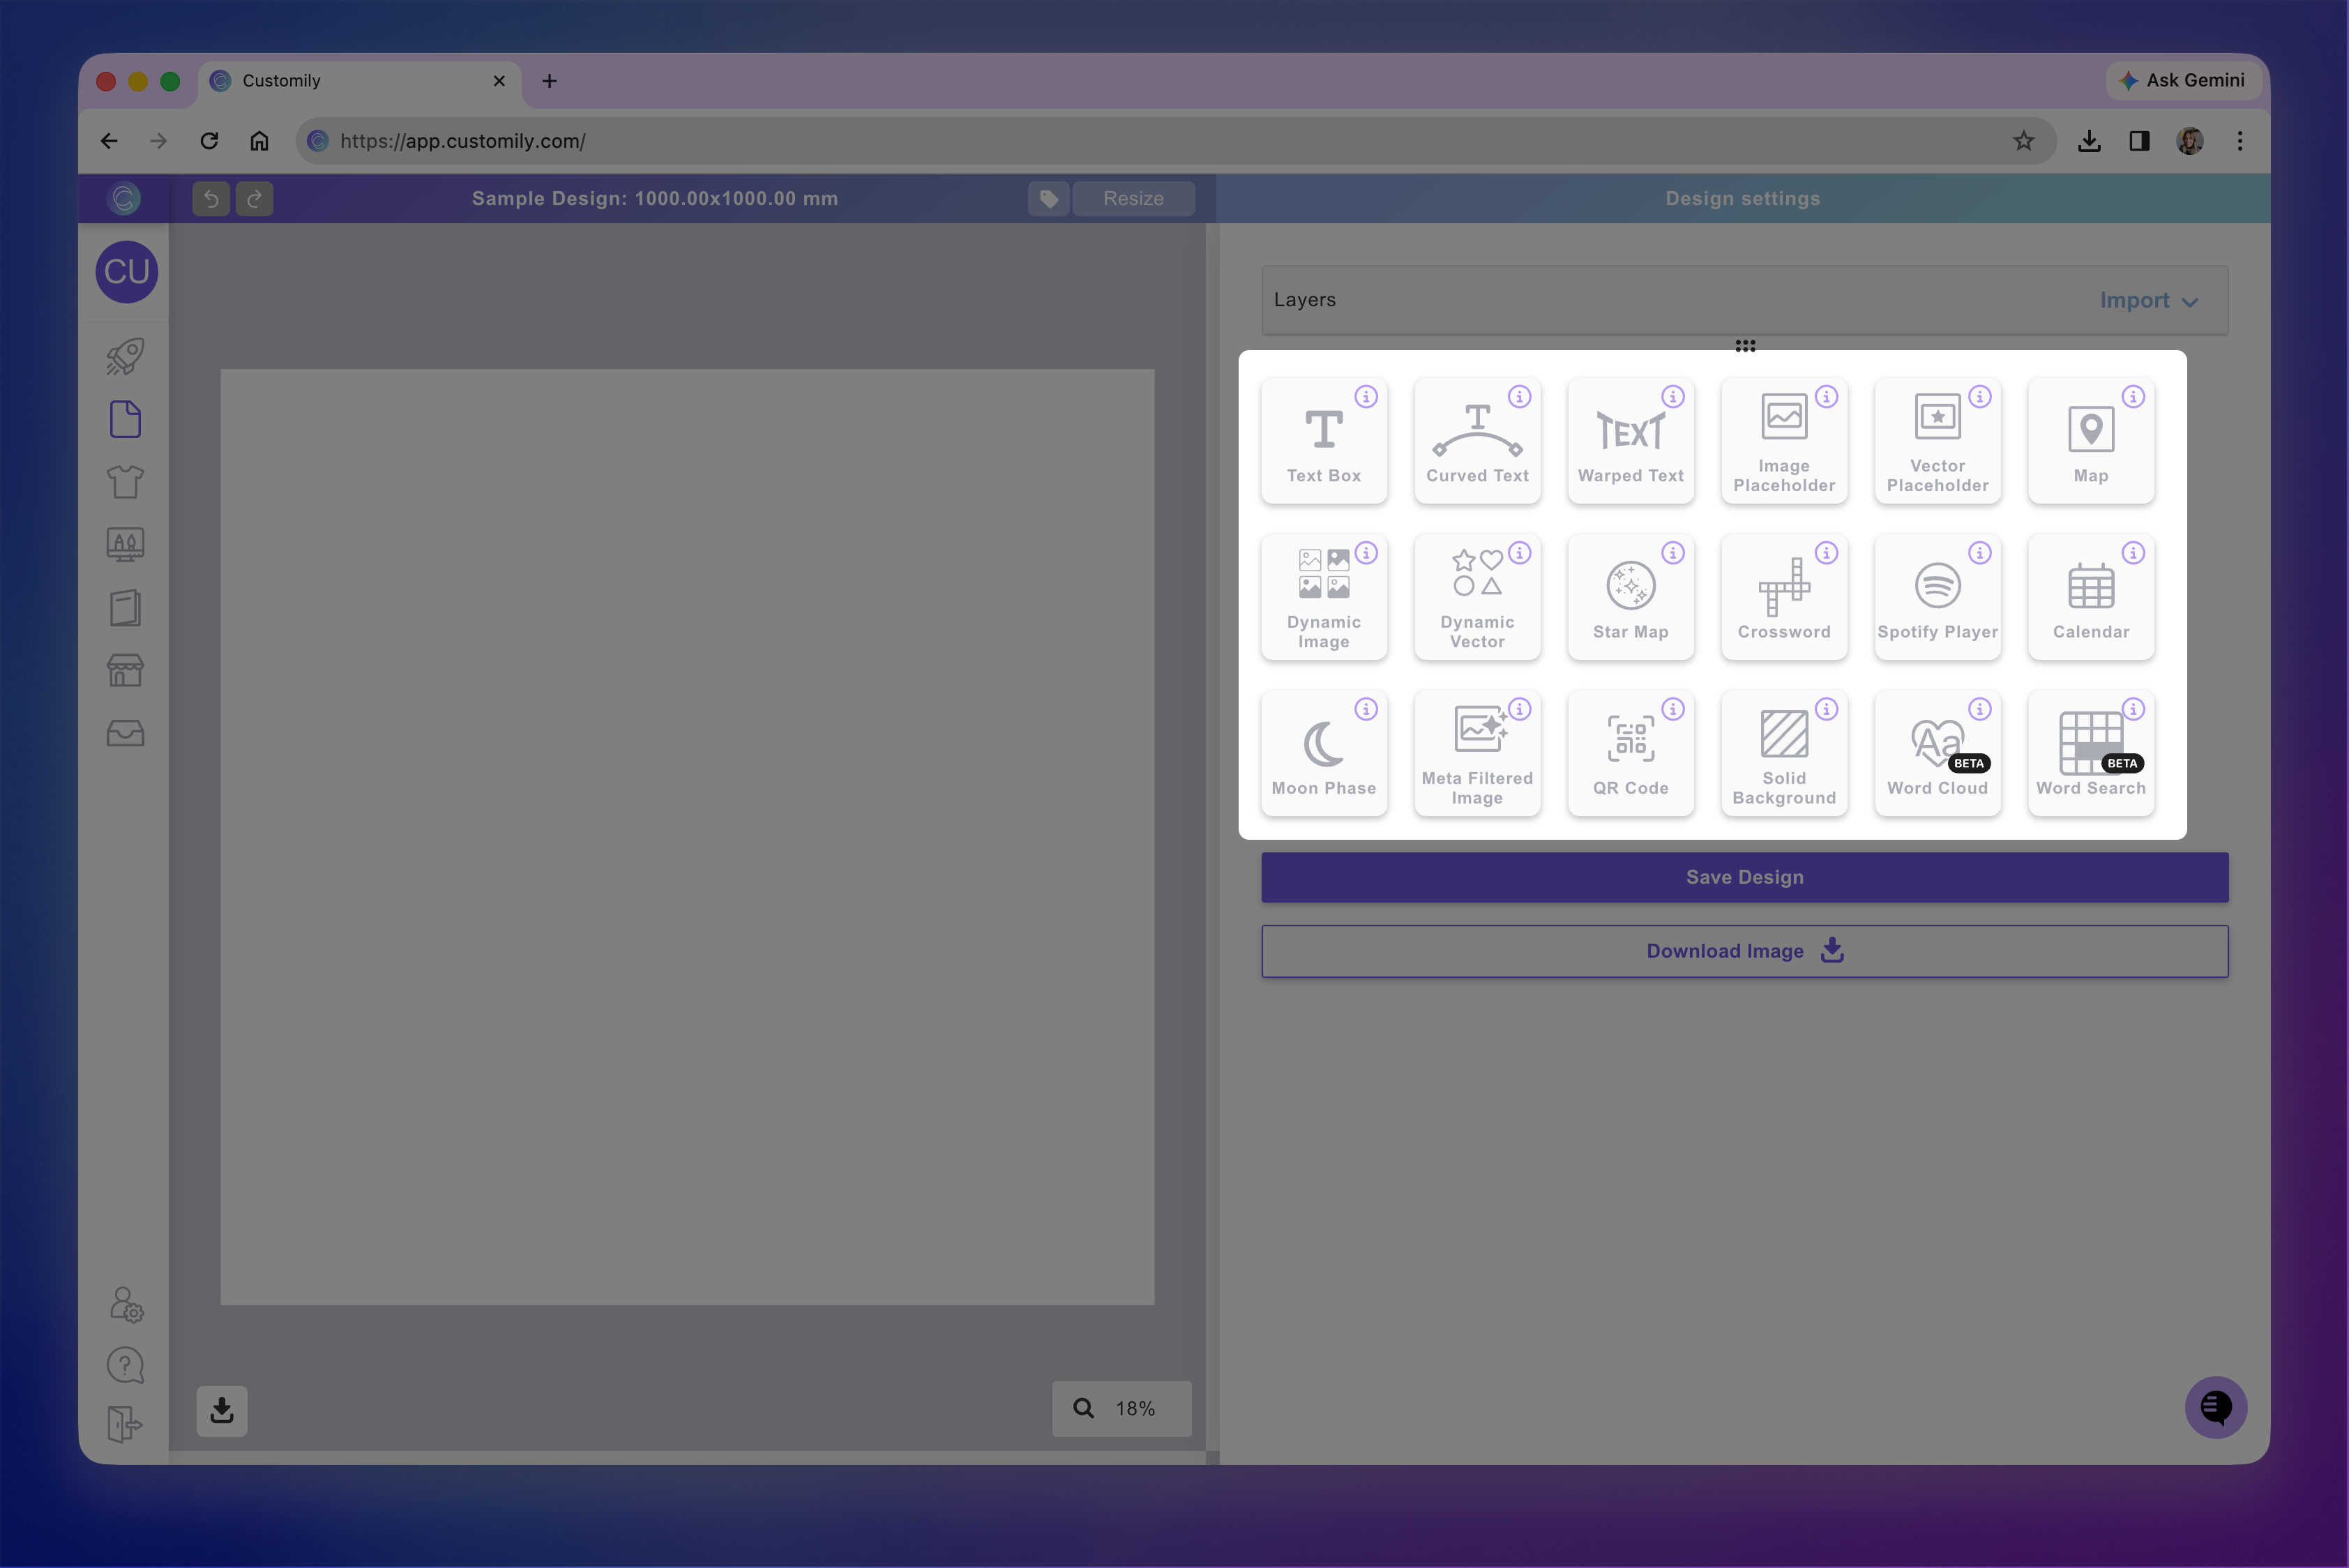Open the inbox tray sidebar icon
Viewport: 2349px width, 1568px height.
(x=125, y=734)
